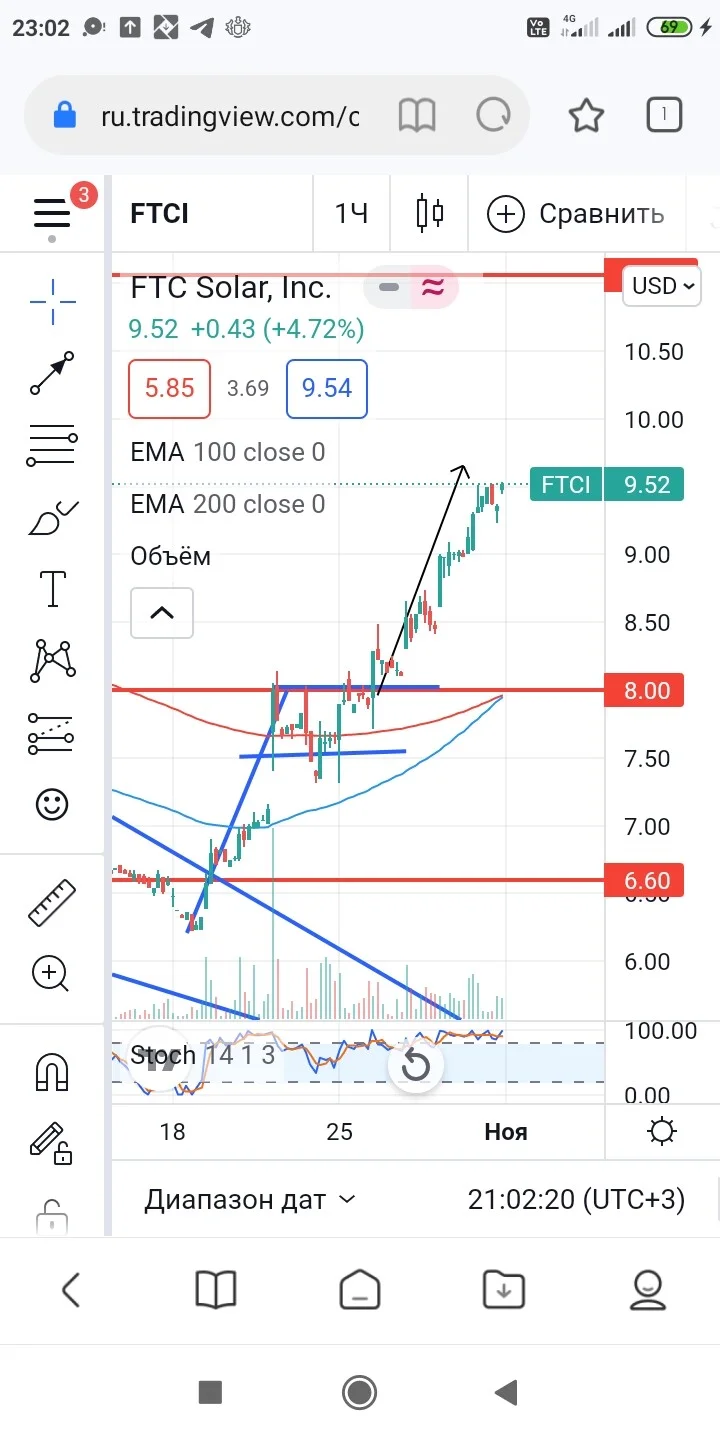Open the emoji icons tool
This screenshot has height=1440, width=720.
(52, 804)
